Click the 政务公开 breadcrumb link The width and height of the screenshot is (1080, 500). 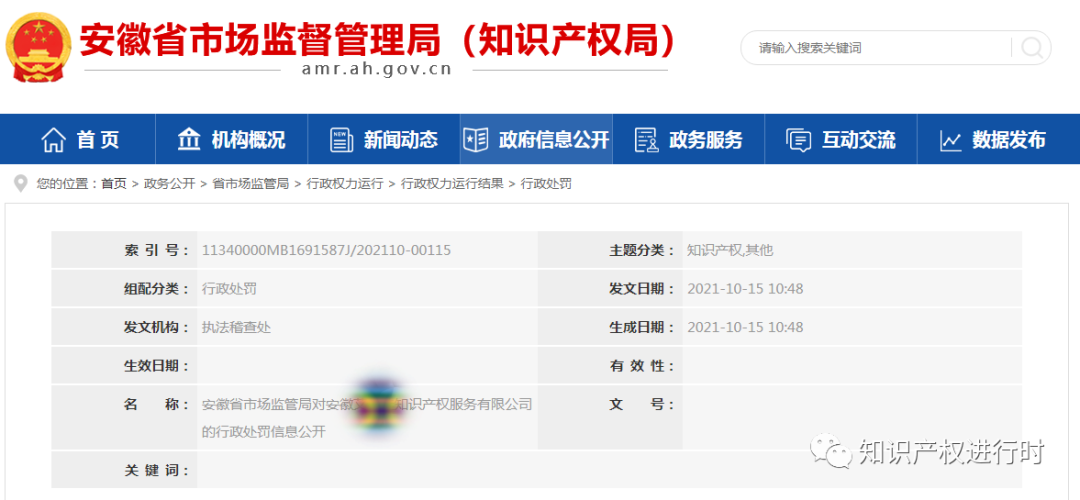169,184
